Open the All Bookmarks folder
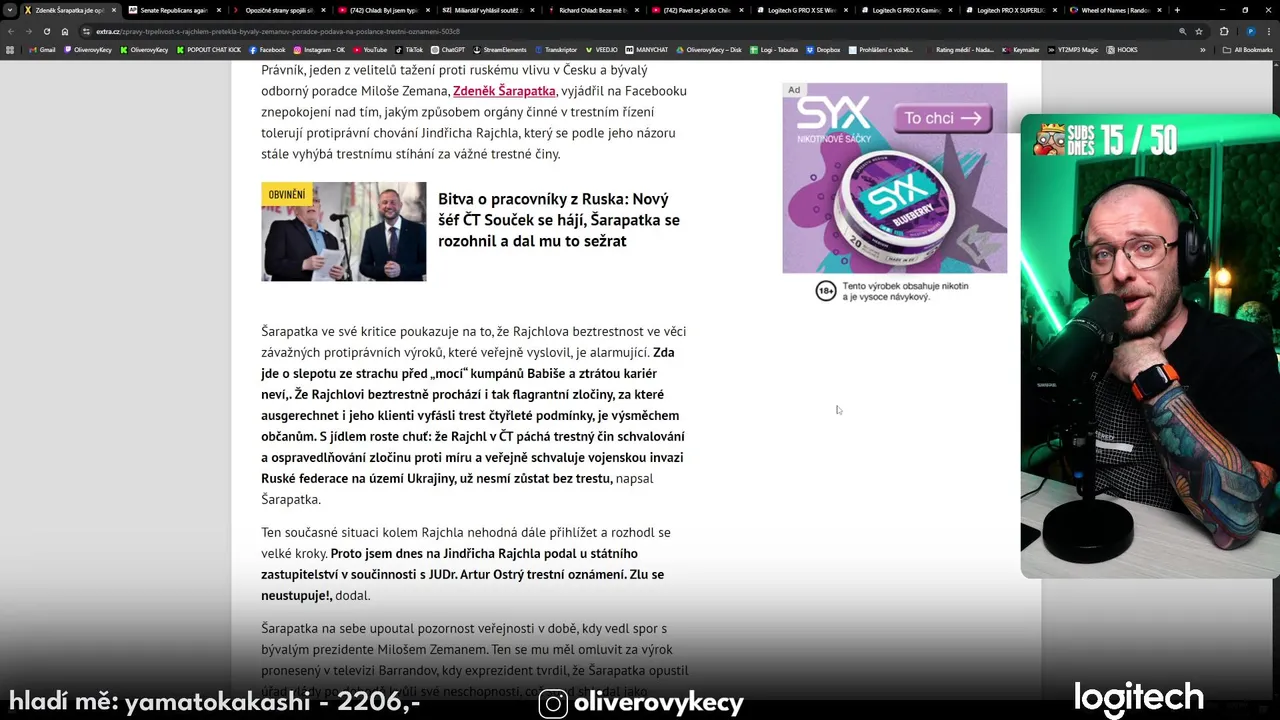The image size is (1280, 720). pos(1248,49)
